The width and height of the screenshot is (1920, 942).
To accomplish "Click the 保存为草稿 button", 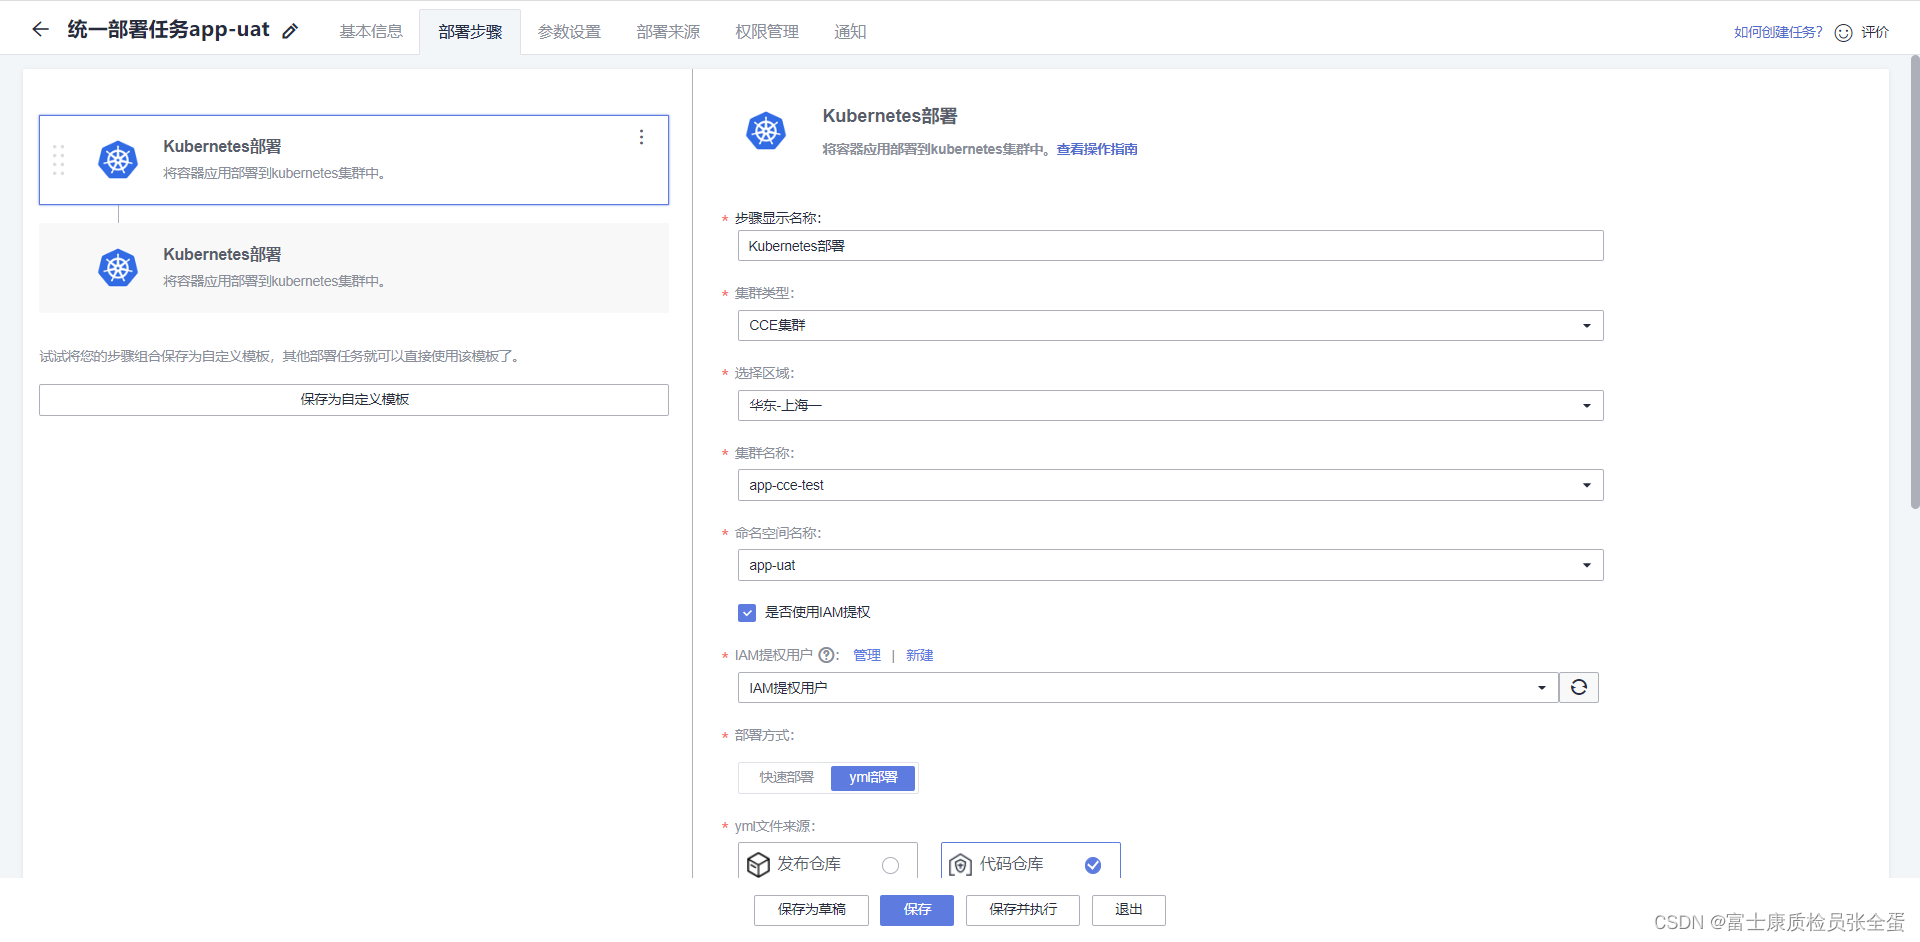I will (x=811, y=910).
